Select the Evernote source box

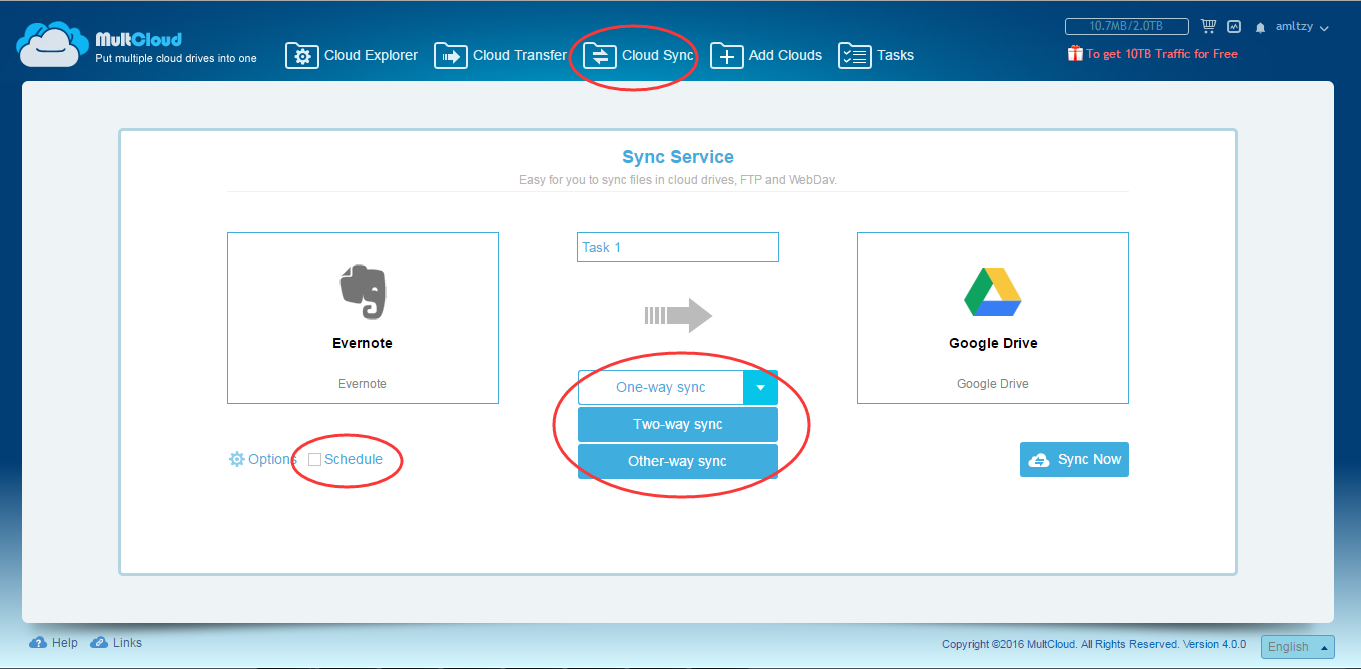[363, 318]
